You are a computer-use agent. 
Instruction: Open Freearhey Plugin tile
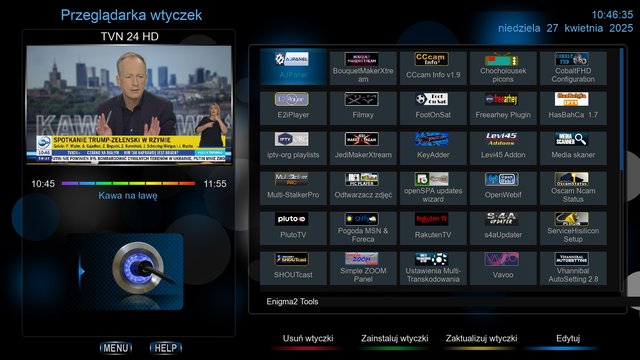click(x=503, y=107)
